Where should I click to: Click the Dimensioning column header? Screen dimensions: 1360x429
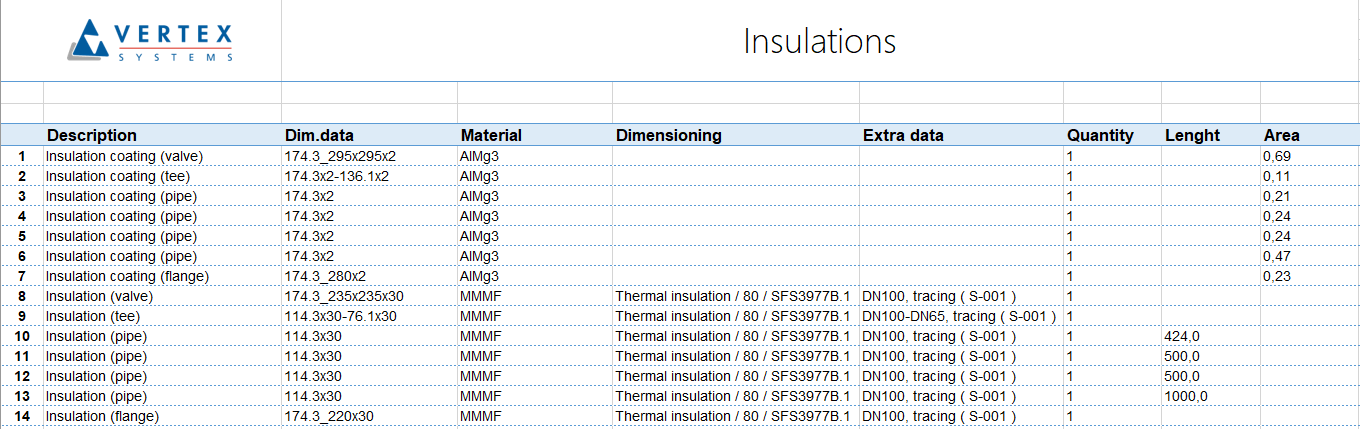pos(668,136)
